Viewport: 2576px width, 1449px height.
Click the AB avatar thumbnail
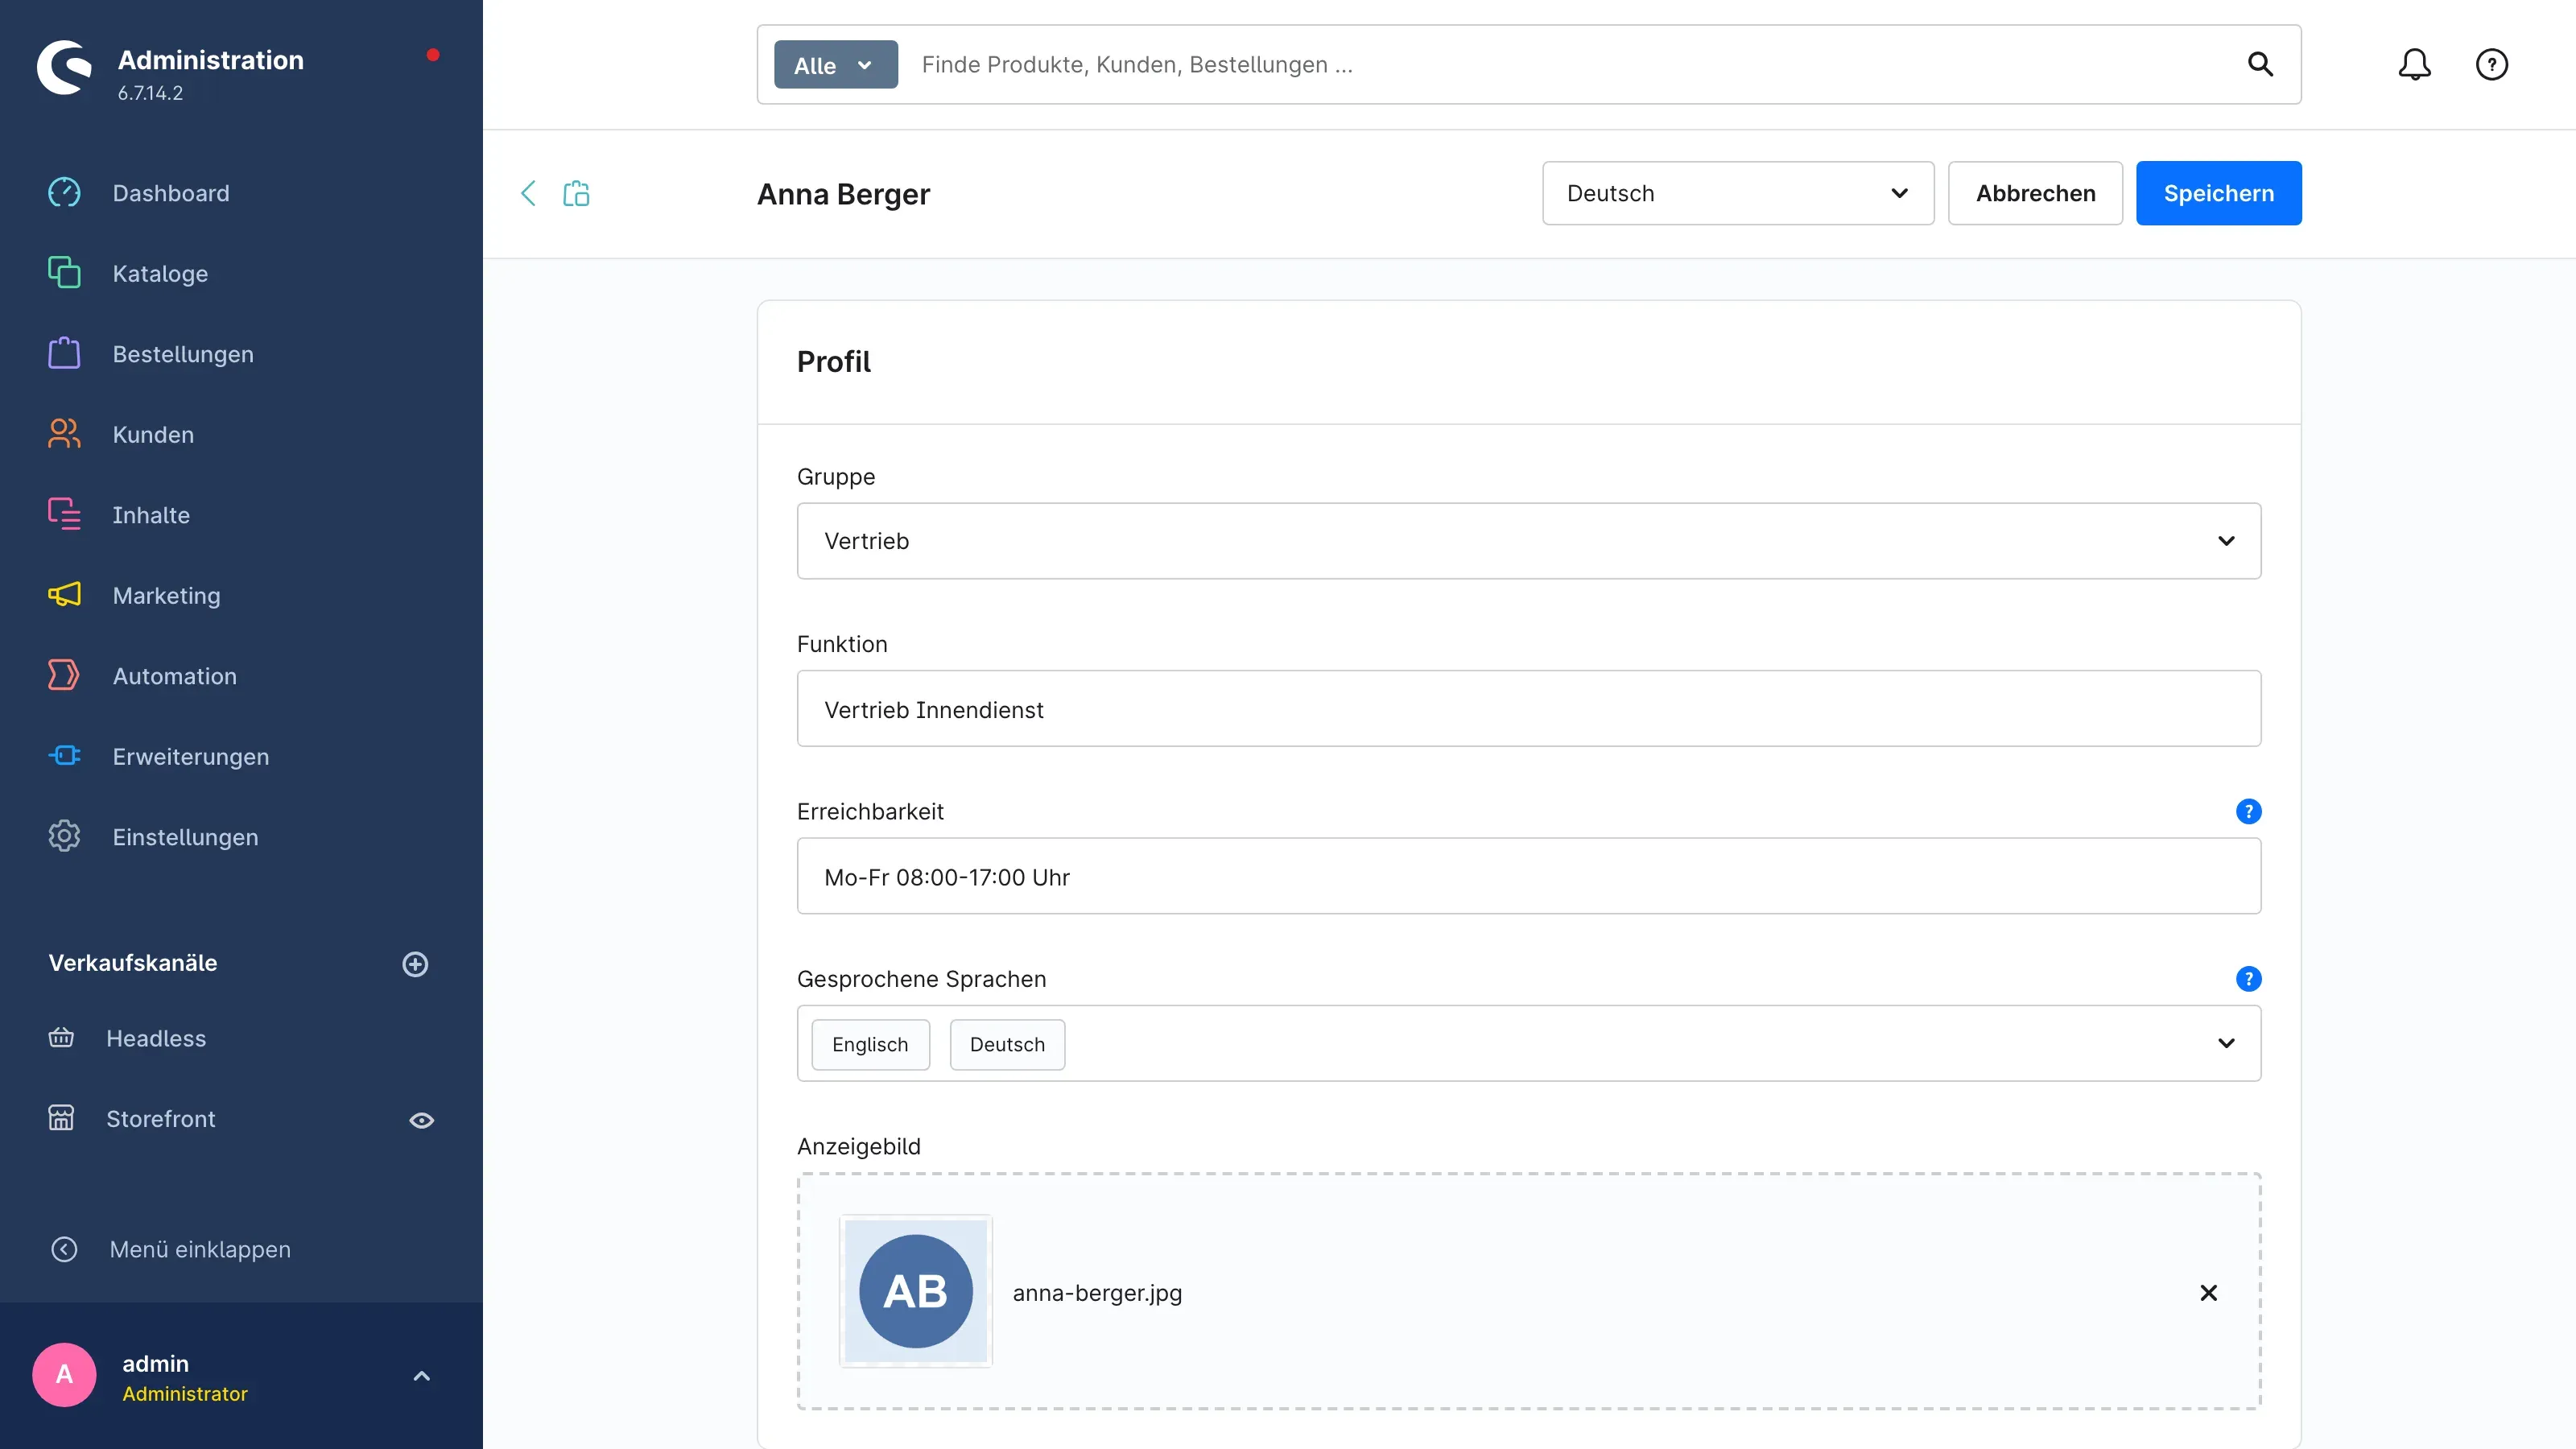[915, 1291]
